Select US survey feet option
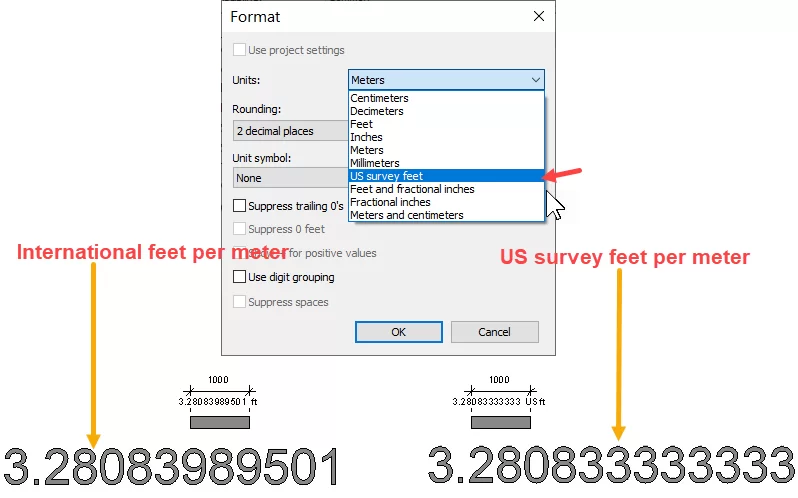This screenshot has width=798, height=498. [x=387, y=177]
